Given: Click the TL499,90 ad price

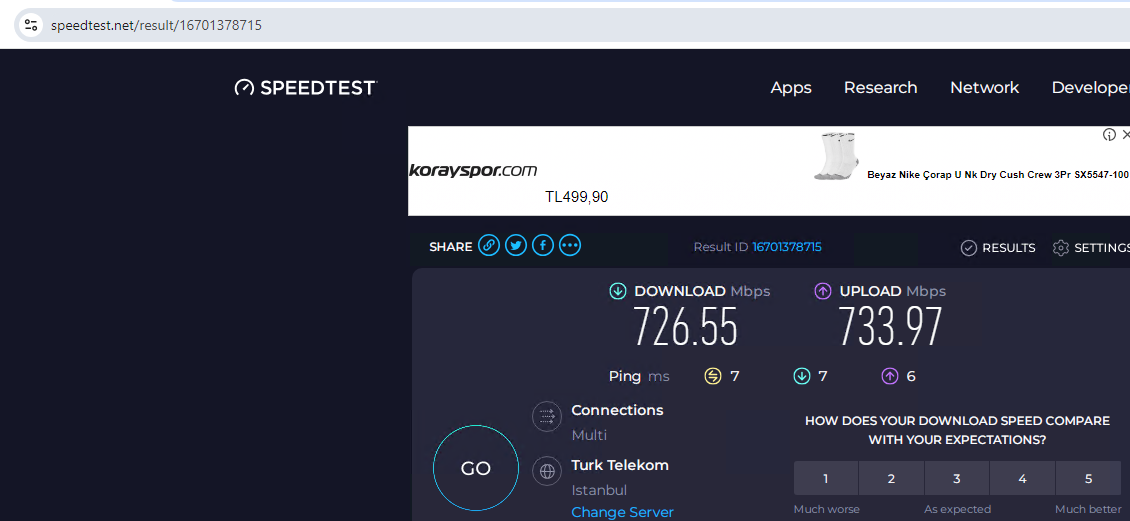Looking at the screenshot, I should pos(577,197).
